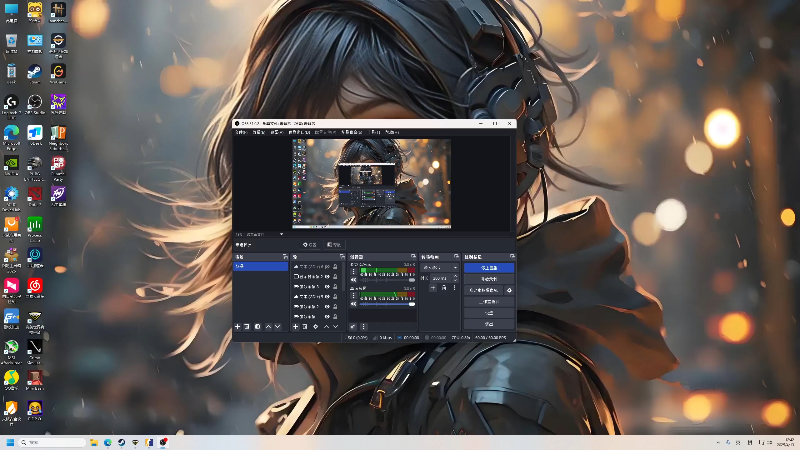Move the scene down with Scenes down arrow
This screenshot has width=800, height=450.
pos(278,327)
